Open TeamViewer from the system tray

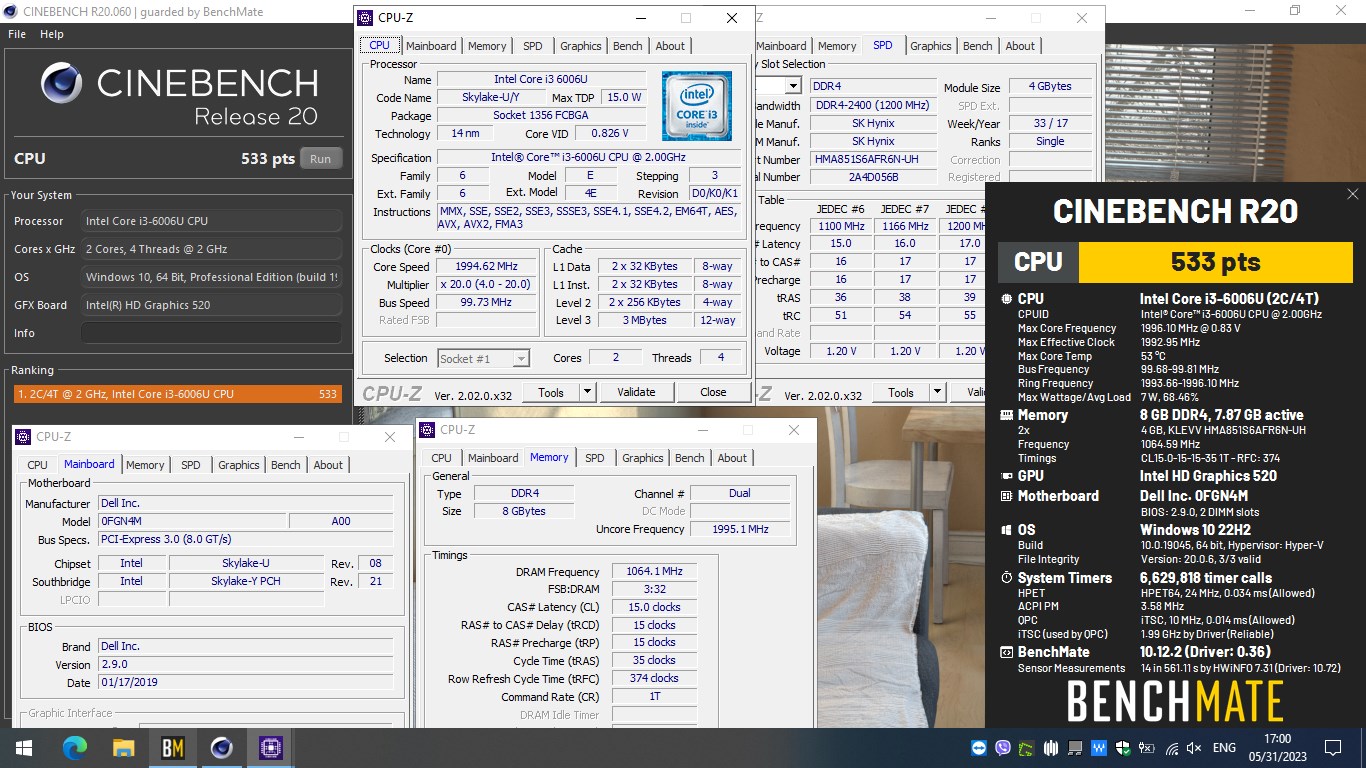coord(979,748)
